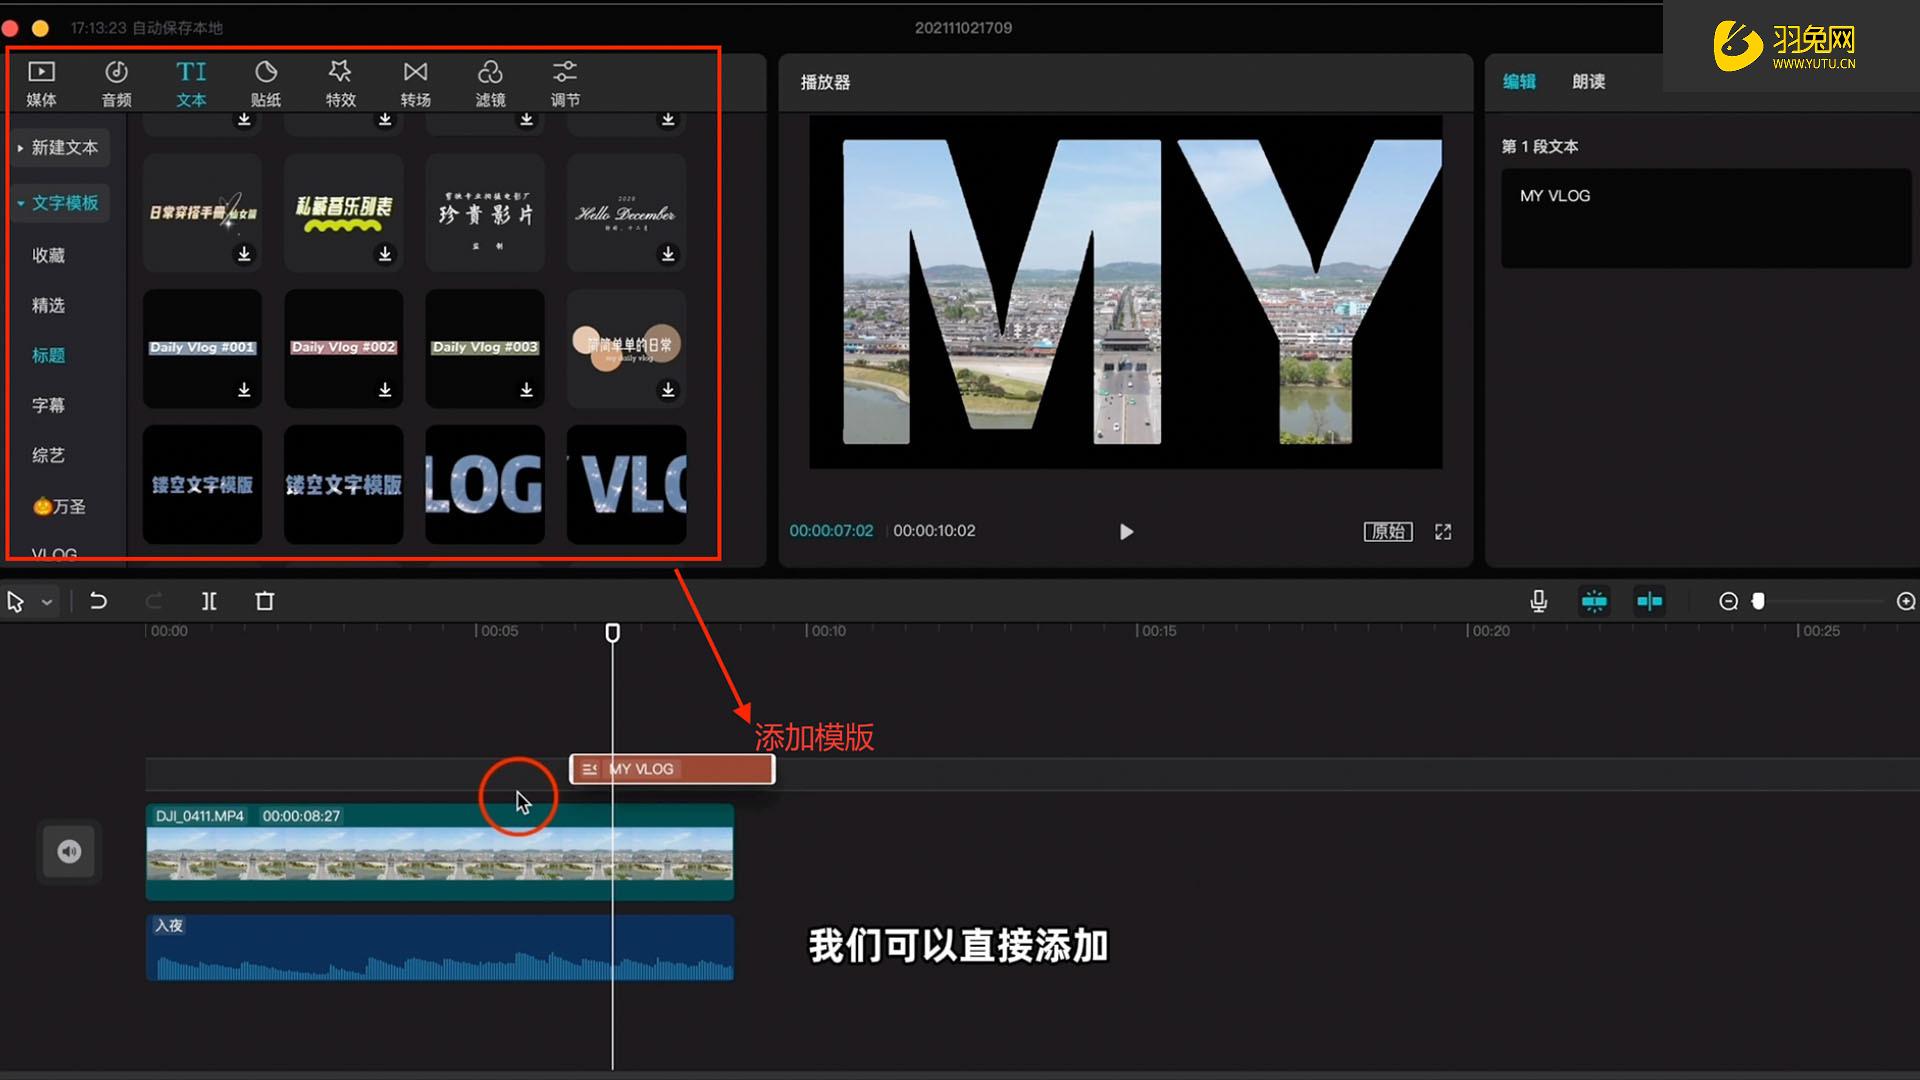The image size is (1920, 1080).
Task: Open the 贴纸 stickers panel
Action: click(265, 83)
